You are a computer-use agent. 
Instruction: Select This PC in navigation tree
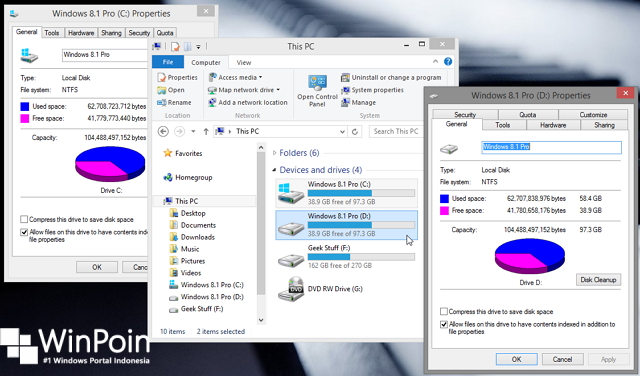181,201
